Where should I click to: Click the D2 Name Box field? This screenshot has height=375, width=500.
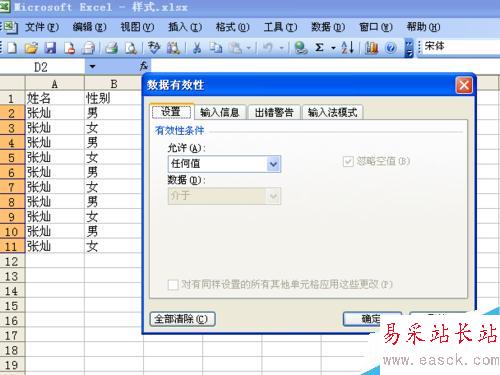tap(42, 67)
